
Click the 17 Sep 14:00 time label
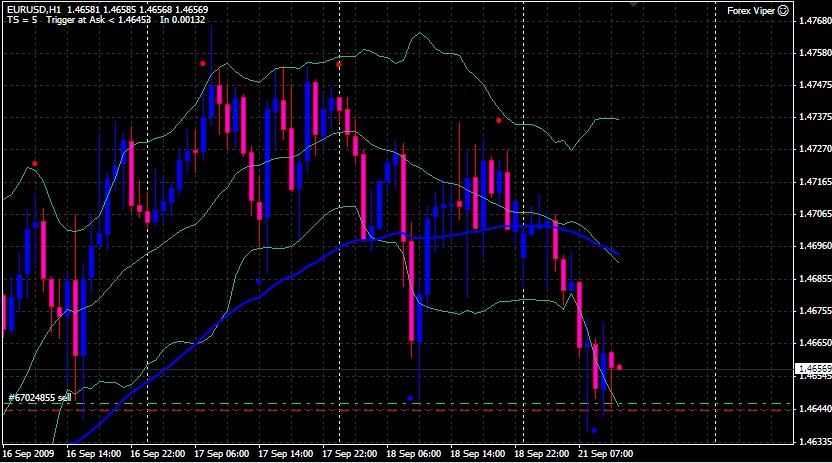(x=285, y=454)
